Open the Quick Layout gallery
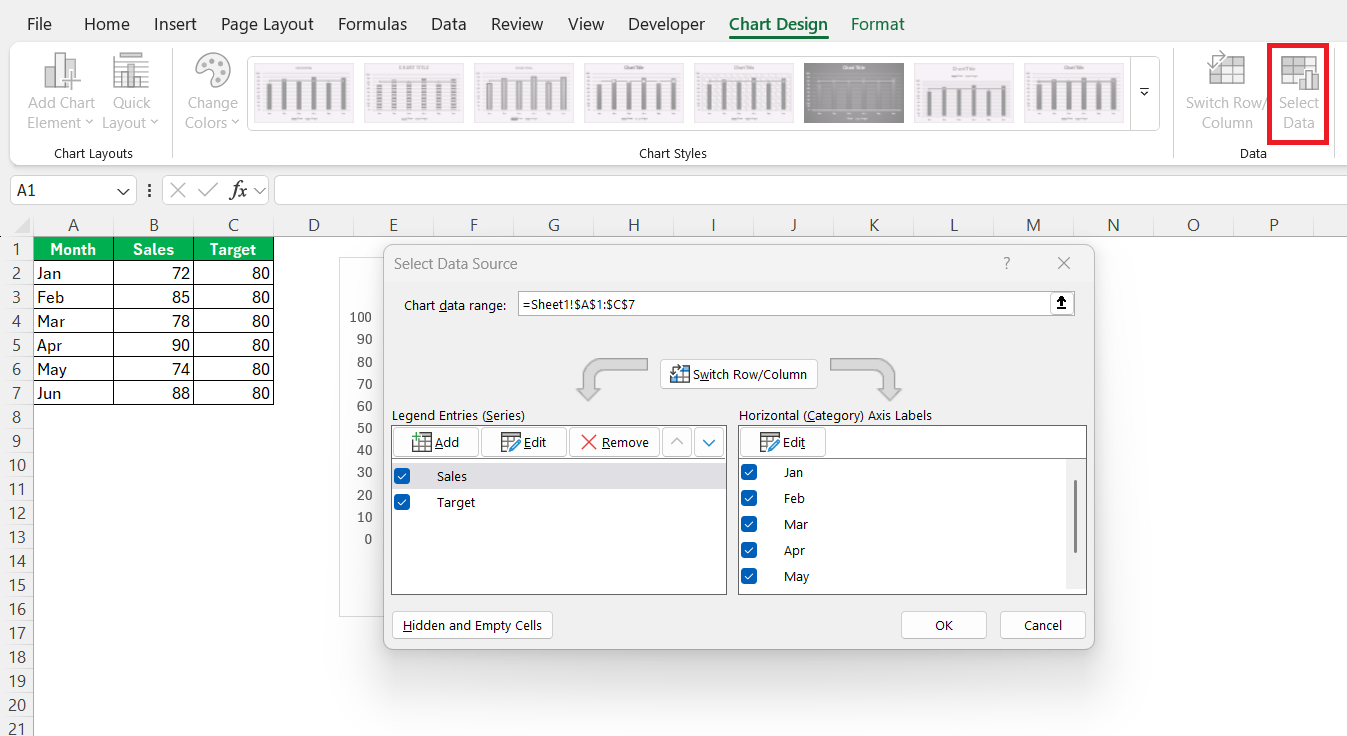The image size is (1347, 736). [x=131, y=92]
